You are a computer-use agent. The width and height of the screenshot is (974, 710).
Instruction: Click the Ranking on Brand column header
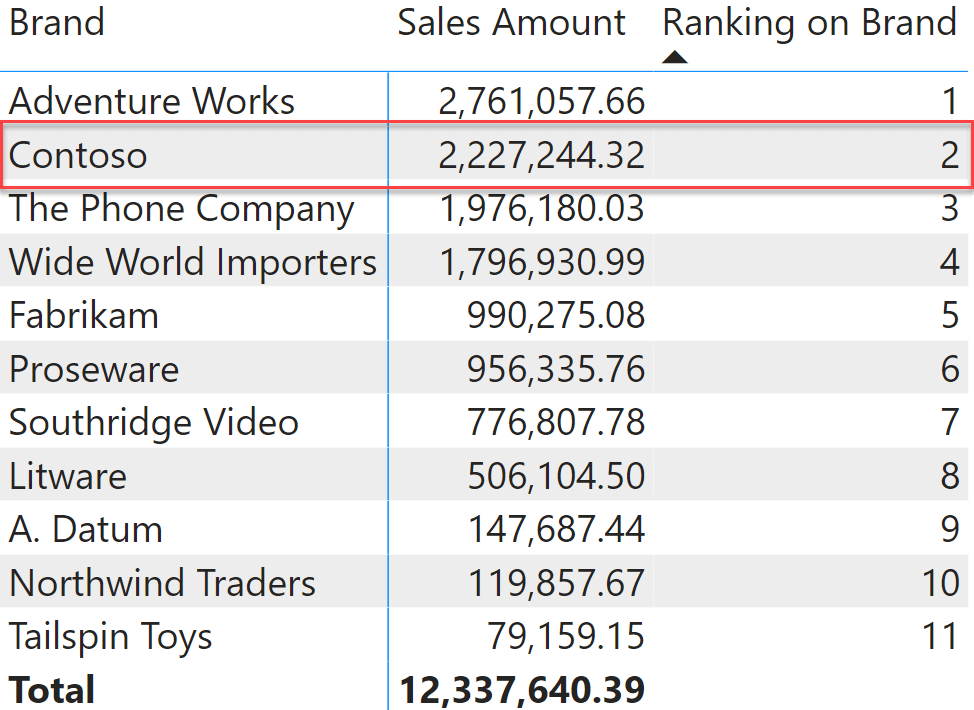pyautogui.click(x=809, y=24)
